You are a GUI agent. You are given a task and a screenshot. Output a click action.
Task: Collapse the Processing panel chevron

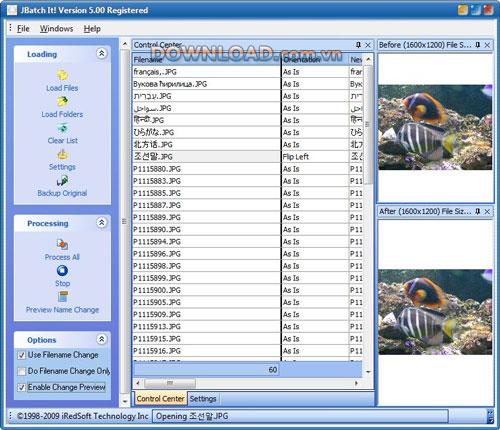[102, 222]
